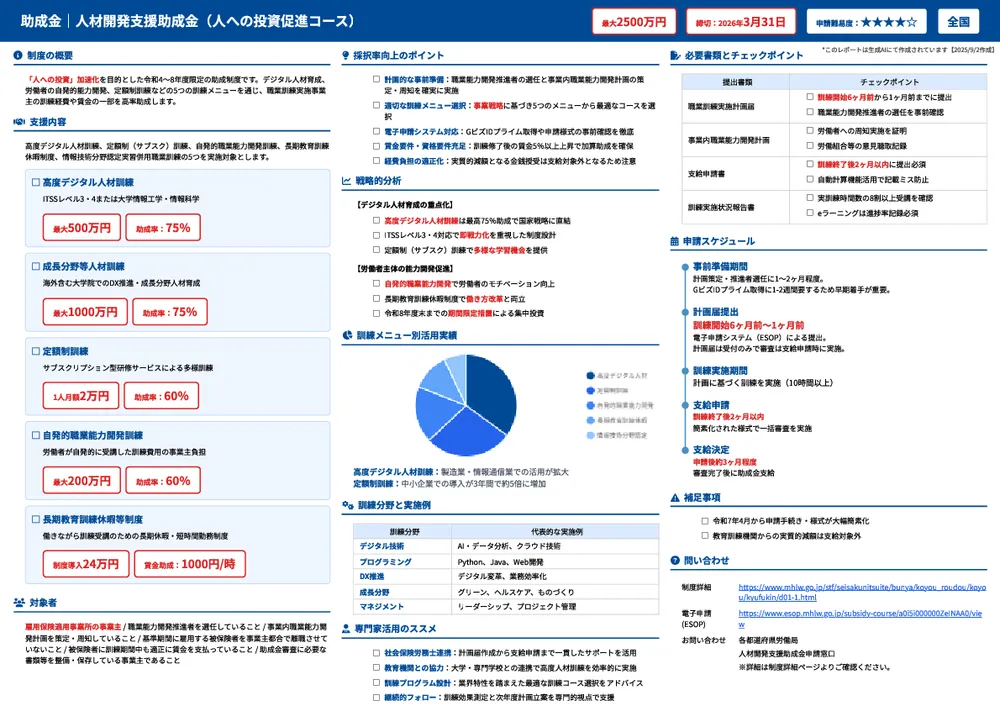Click the line chart icon beside 戦略的分析
The width and height of the screenshot is (1000, 706).
(x=346, y=181)
